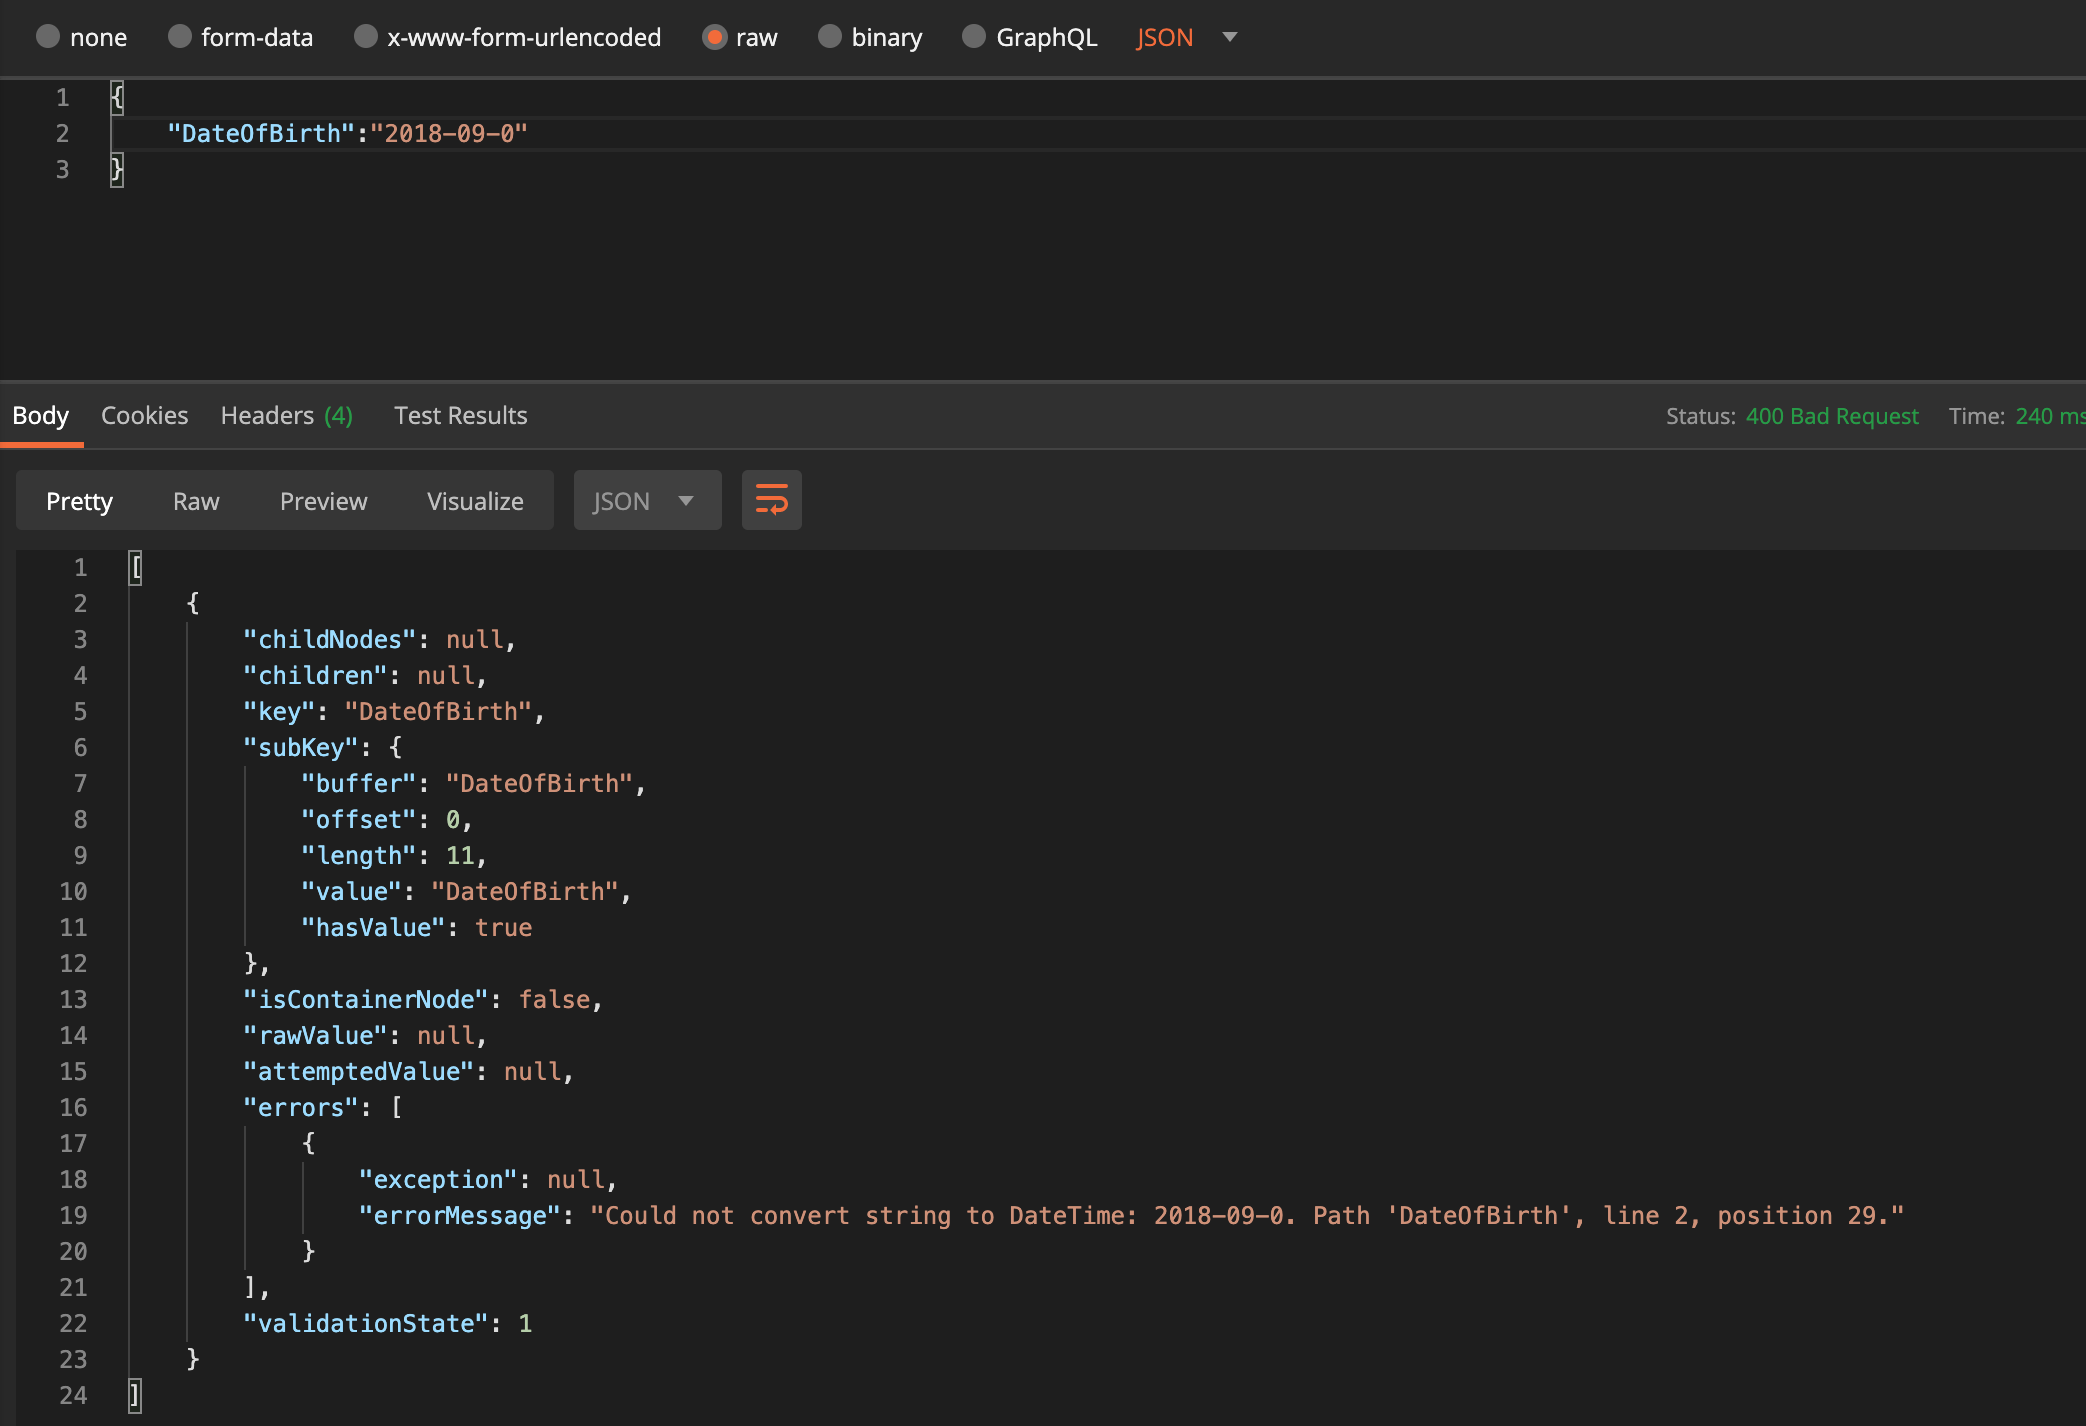
Task: Choose the GraphQL body option
Action: coord(974,37)
